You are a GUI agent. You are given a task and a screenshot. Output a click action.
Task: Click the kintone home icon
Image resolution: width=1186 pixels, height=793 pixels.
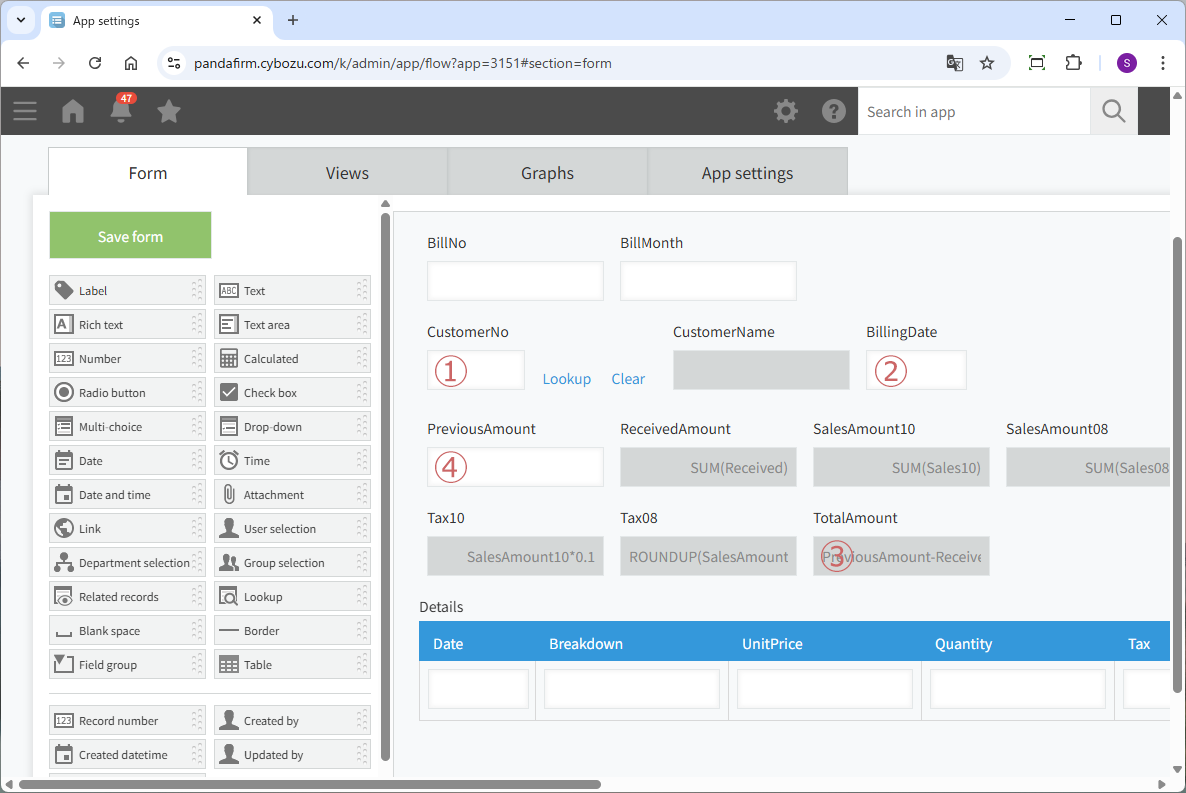point(73,111)
